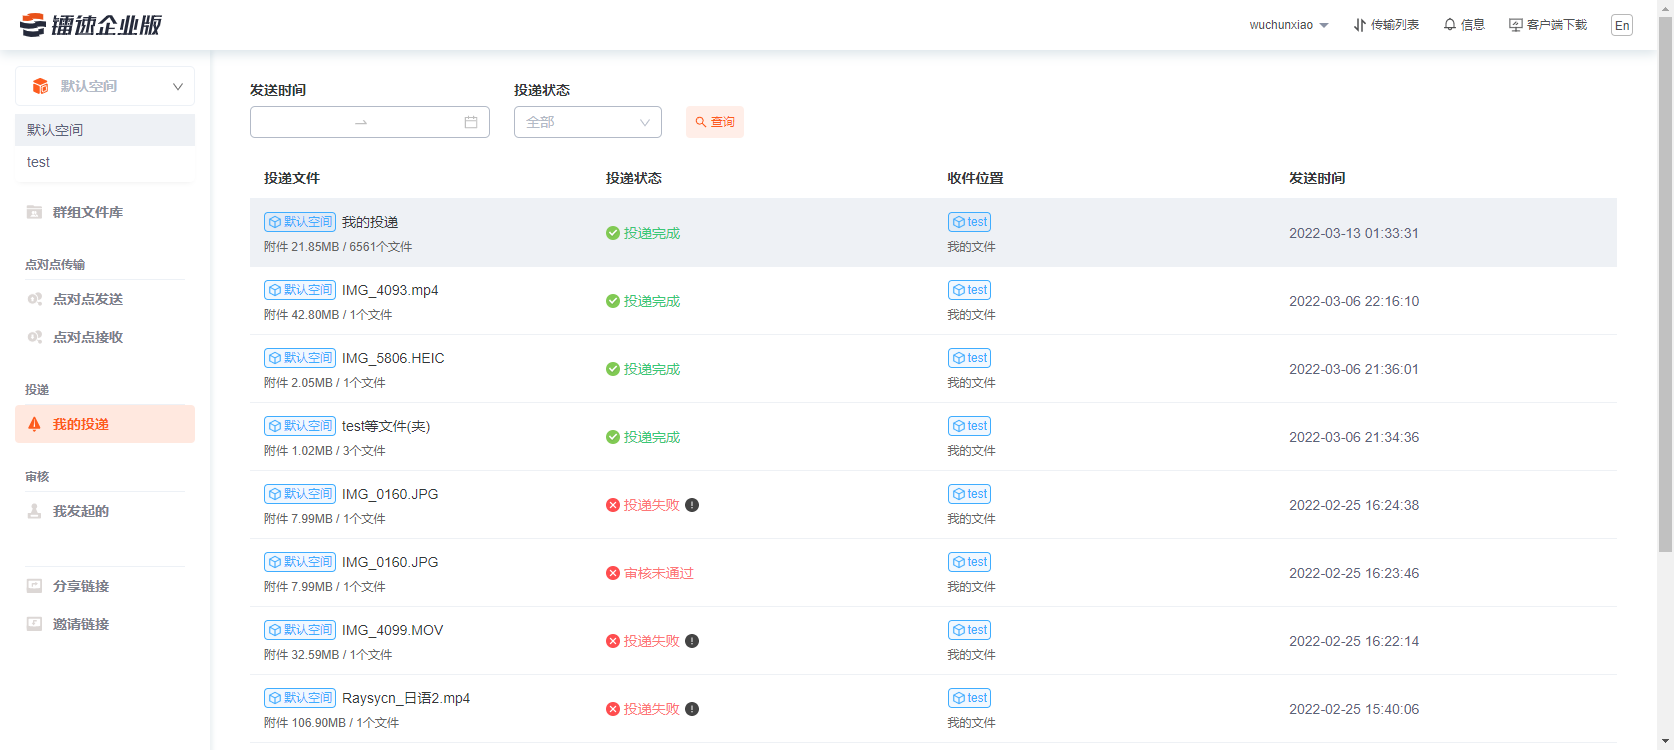Click test location tag on Raysycn row
The width and height of the screenshot is (1674, 750).
970,698
